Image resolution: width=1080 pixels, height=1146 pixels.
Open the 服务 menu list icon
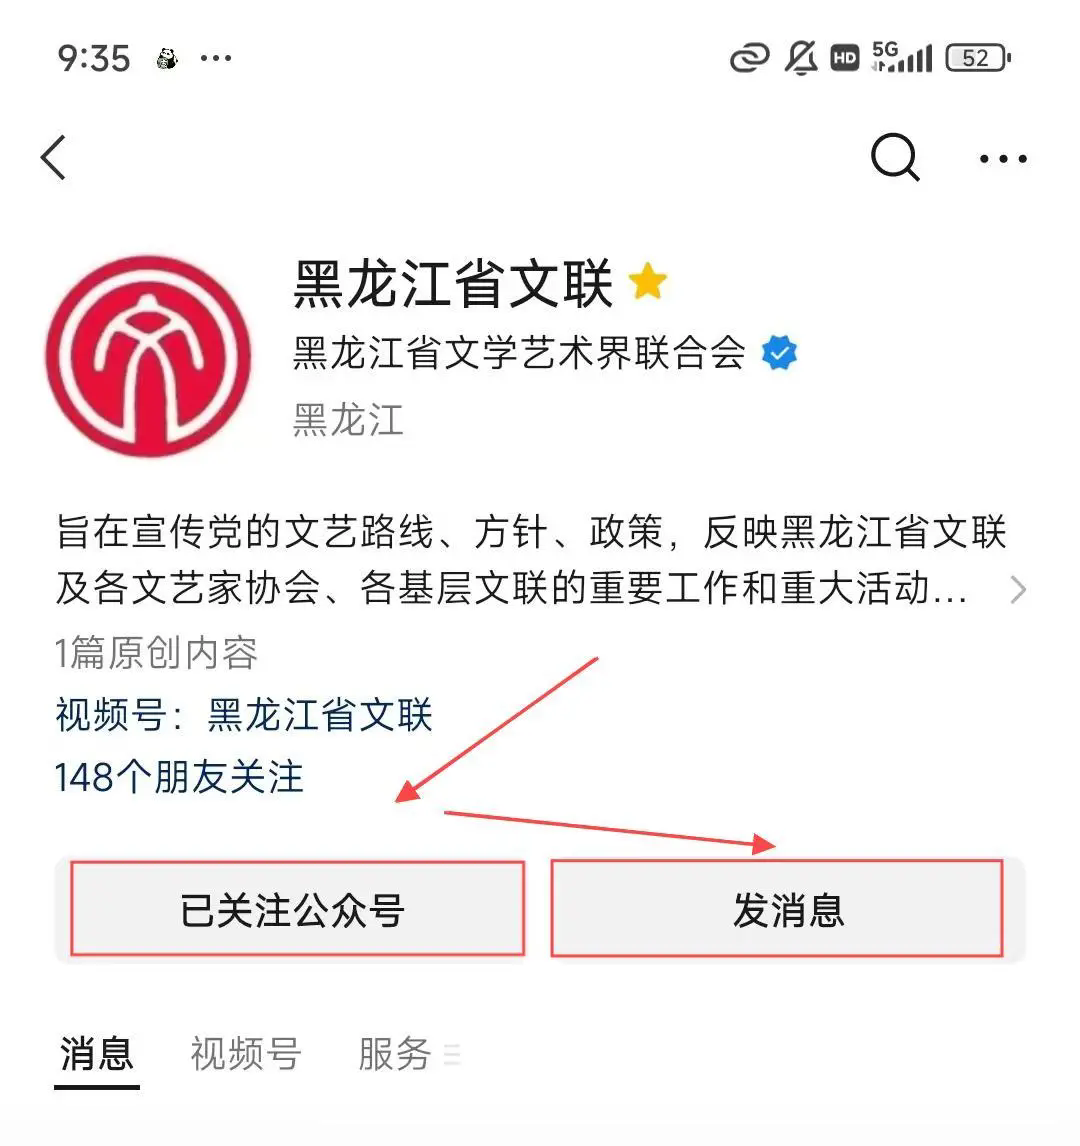tap(452, 1055)
